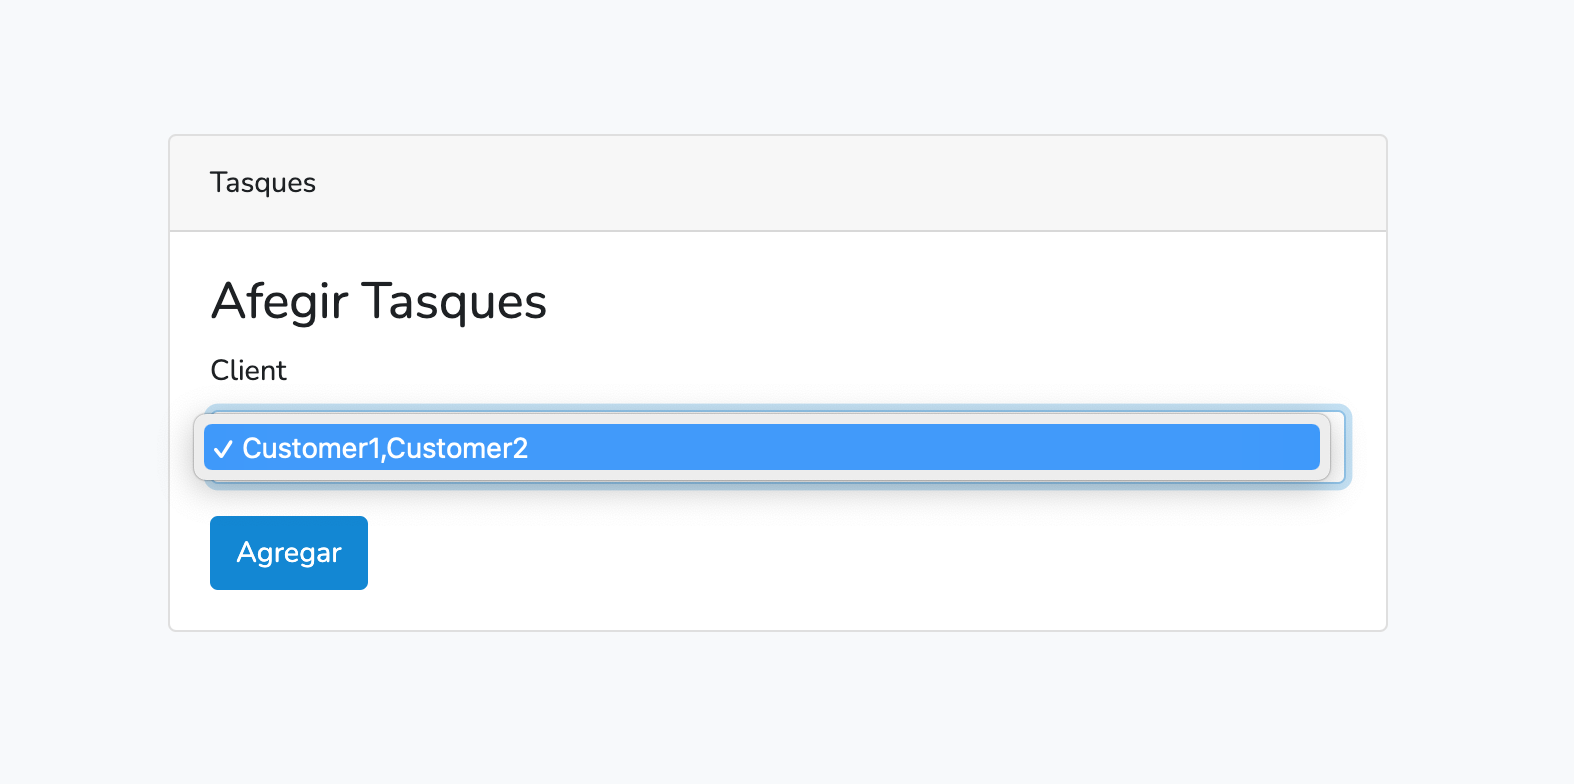Screen dimensions: 1574x784
Task: Click the word Customer2 in the list
Action: tap(457, 448)
